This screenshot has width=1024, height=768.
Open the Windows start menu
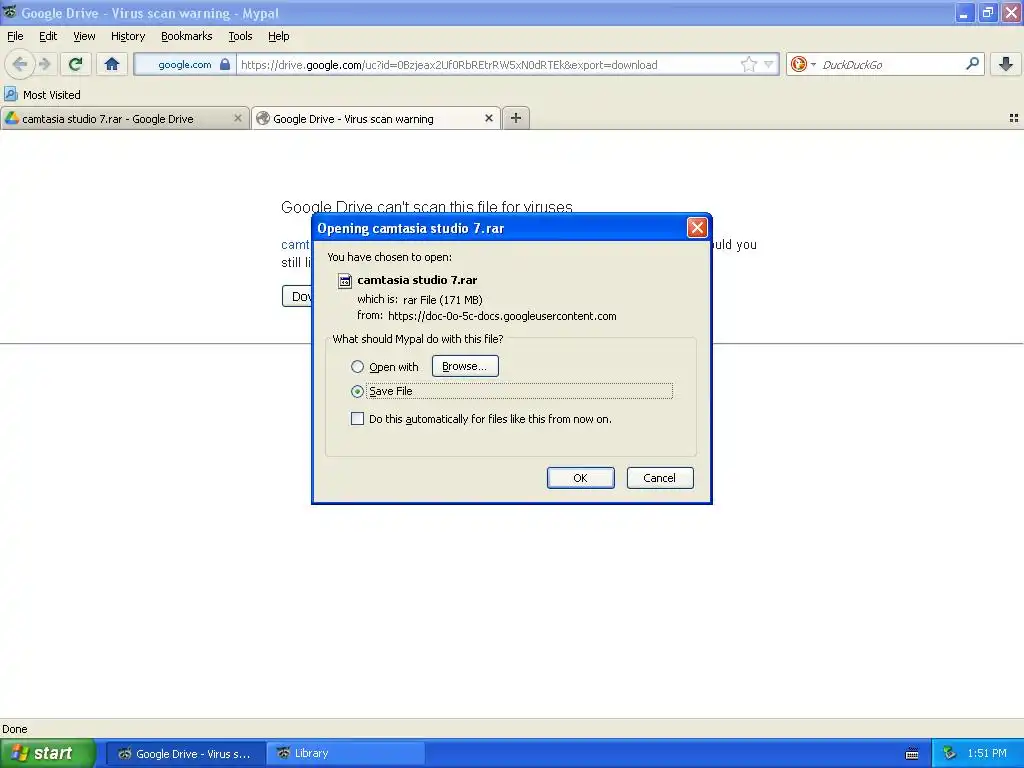click(x=47, y=753)
